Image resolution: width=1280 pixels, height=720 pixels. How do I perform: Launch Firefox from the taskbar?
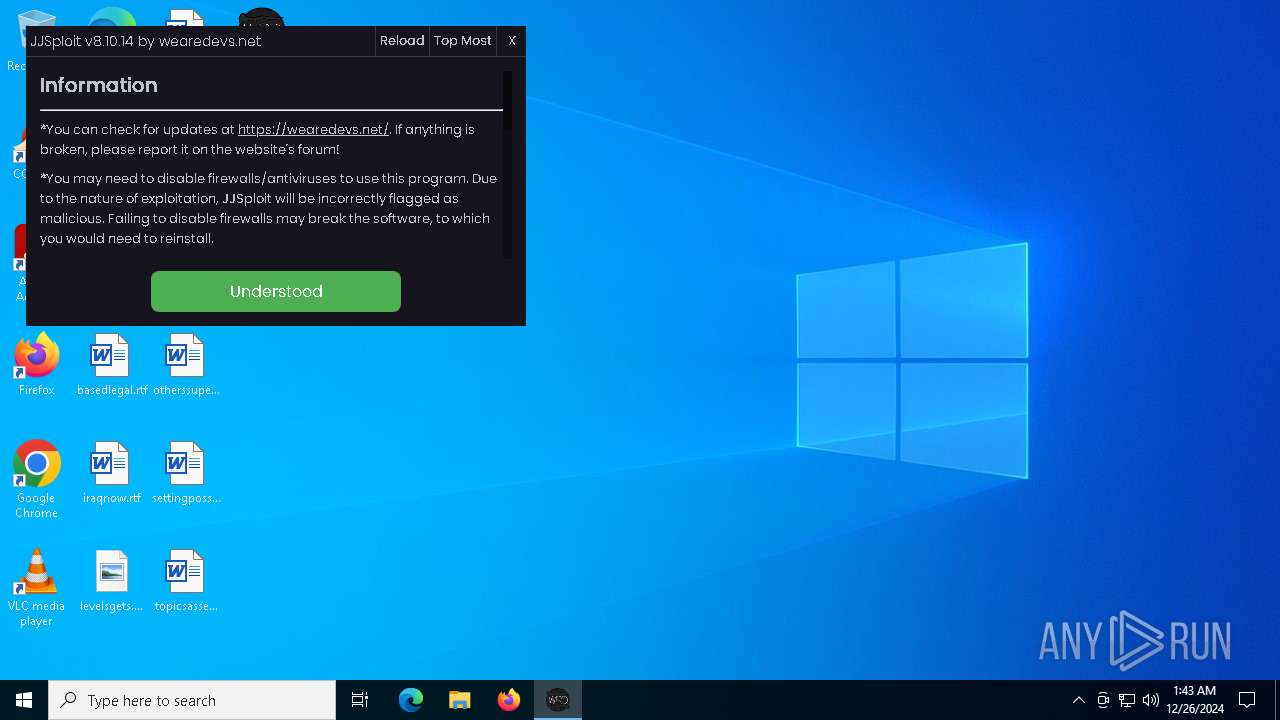509,700
